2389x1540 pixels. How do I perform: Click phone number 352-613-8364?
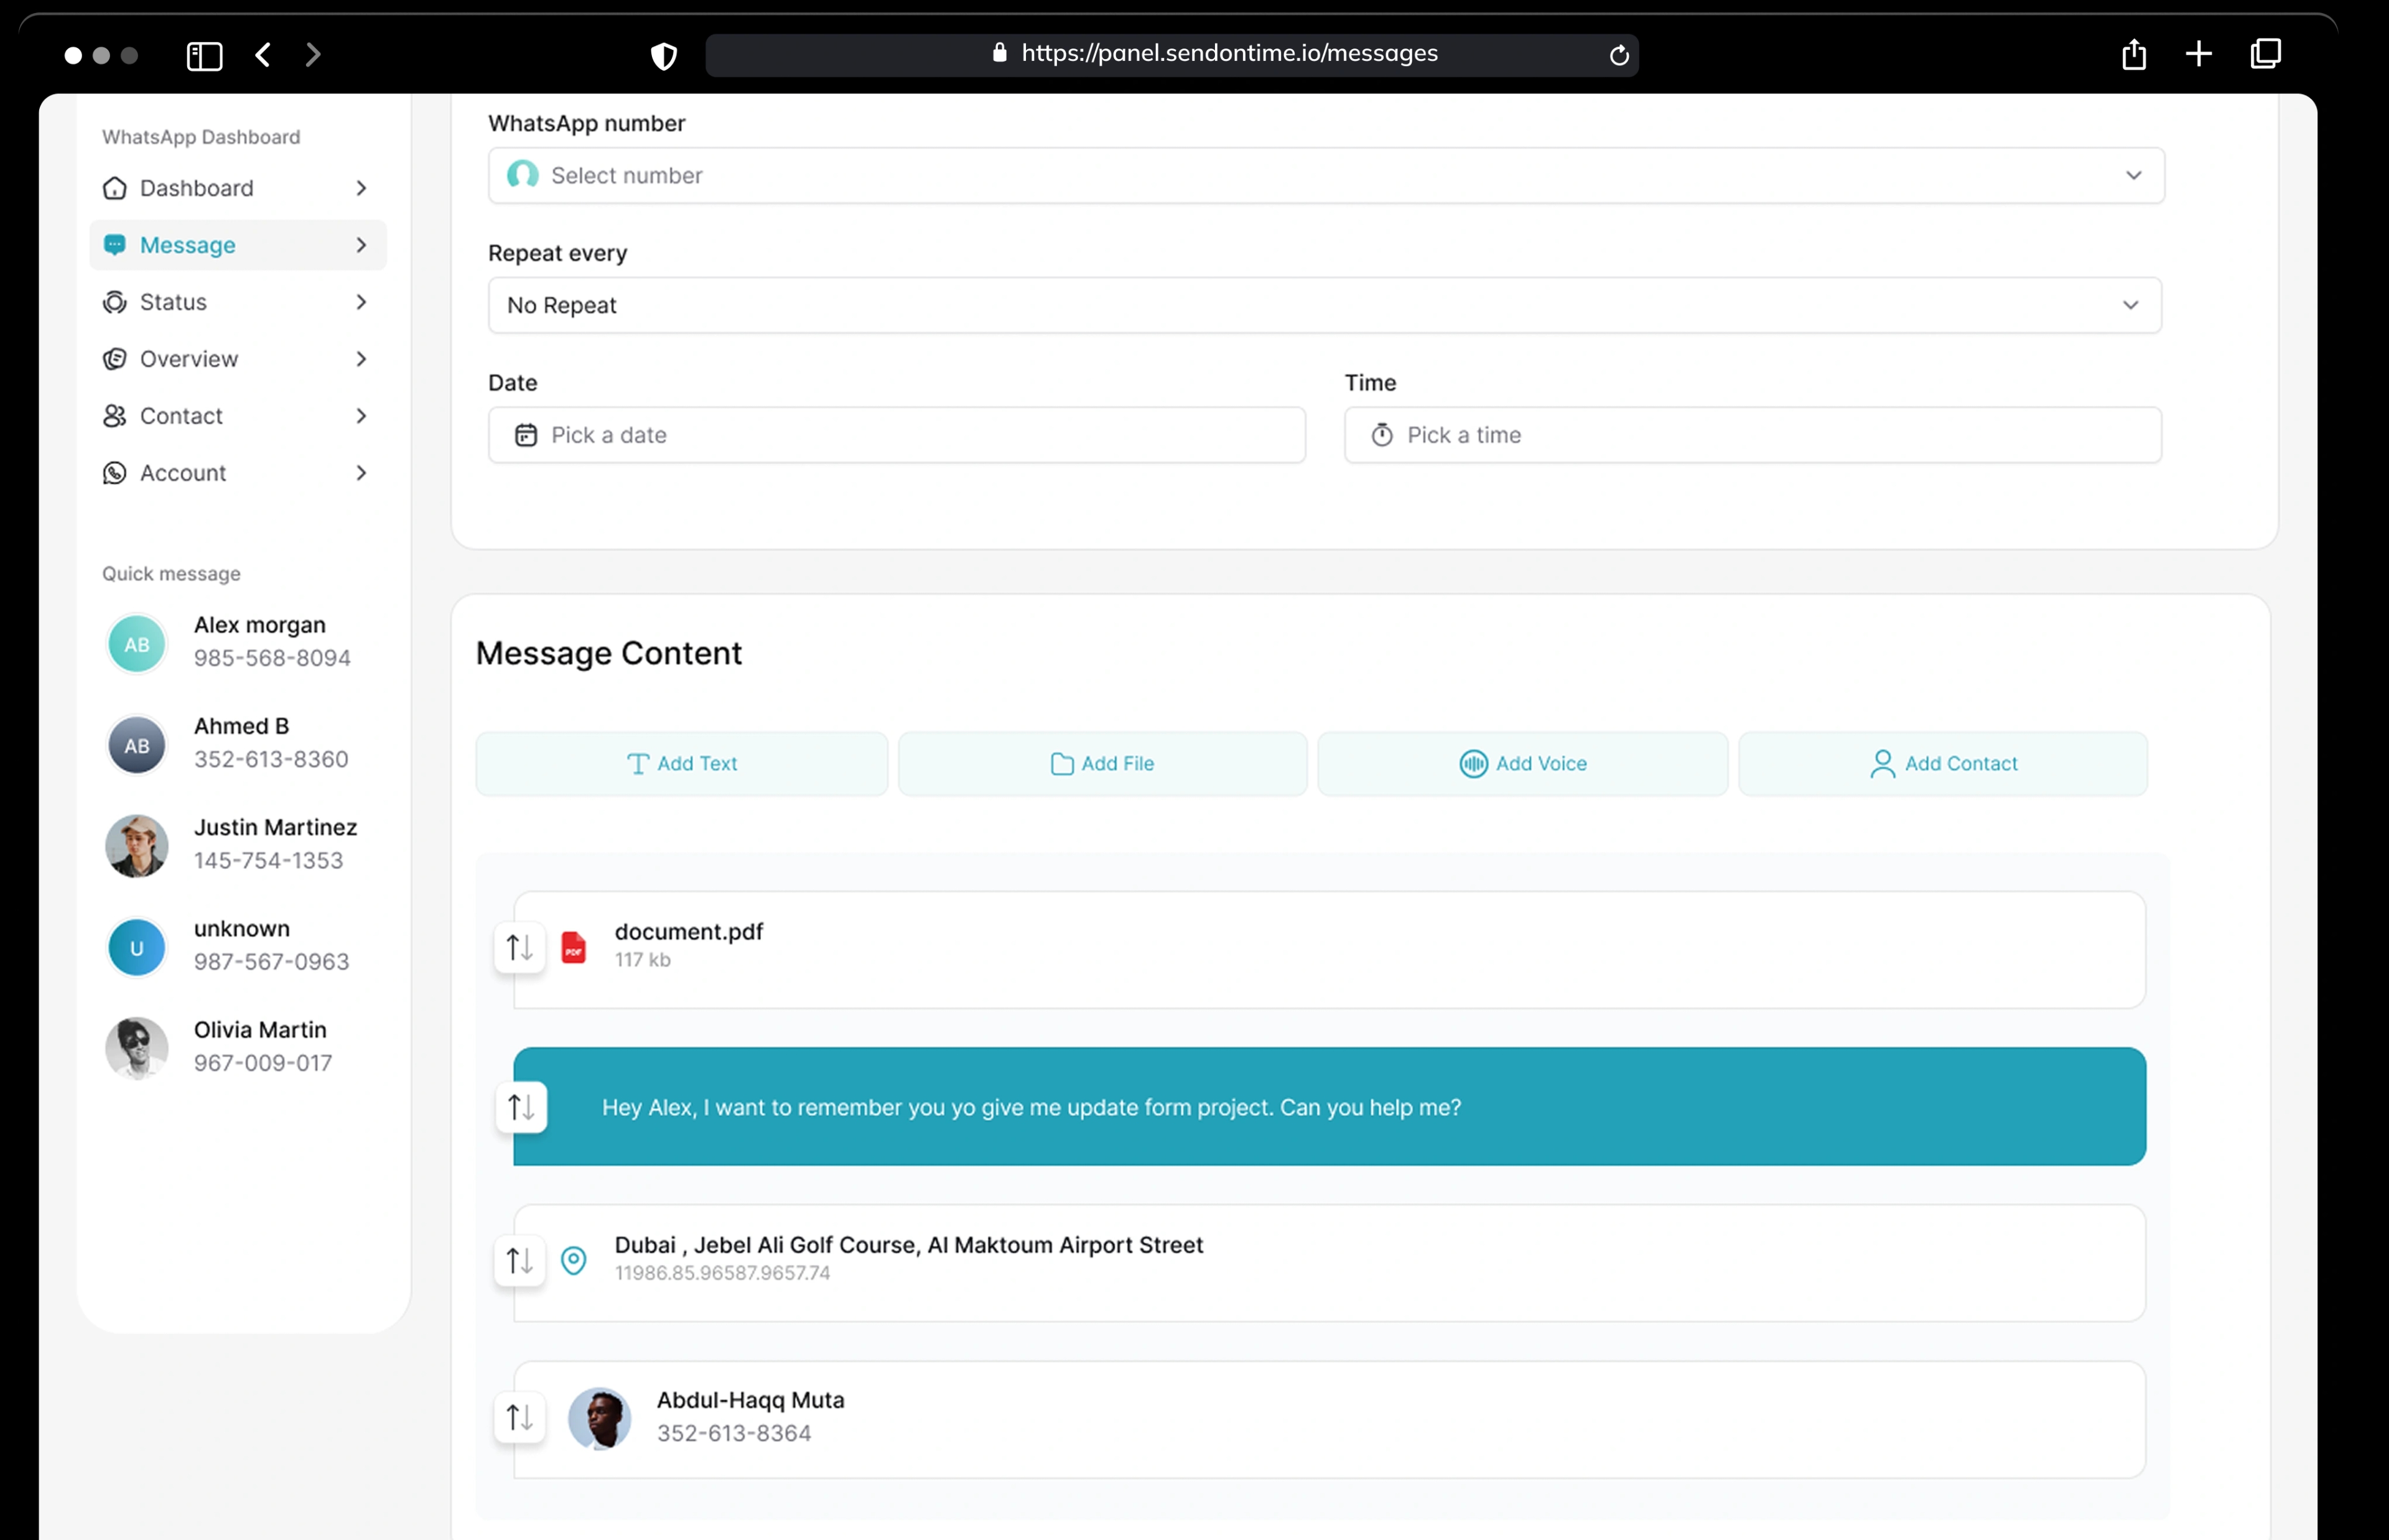coord(733,1433)
